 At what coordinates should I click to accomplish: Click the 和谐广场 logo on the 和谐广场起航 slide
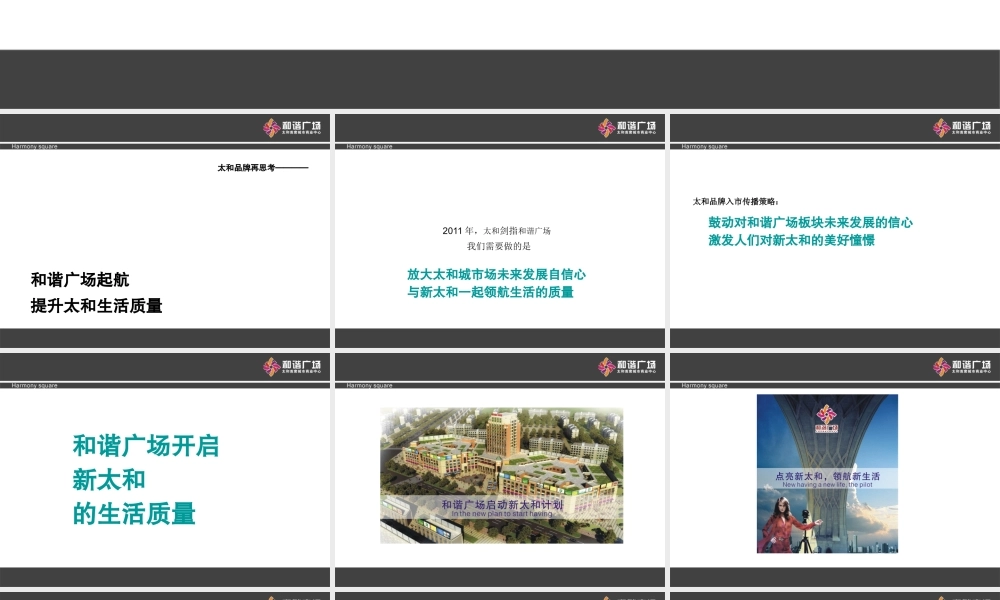tap(292, 128)
